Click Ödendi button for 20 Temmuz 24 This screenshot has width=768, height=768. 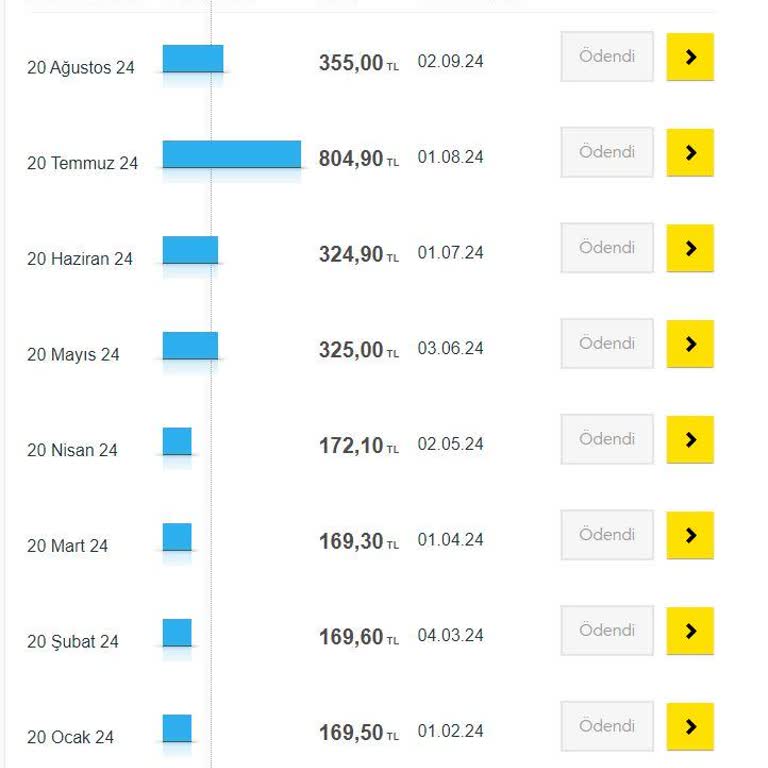(607, 153)
